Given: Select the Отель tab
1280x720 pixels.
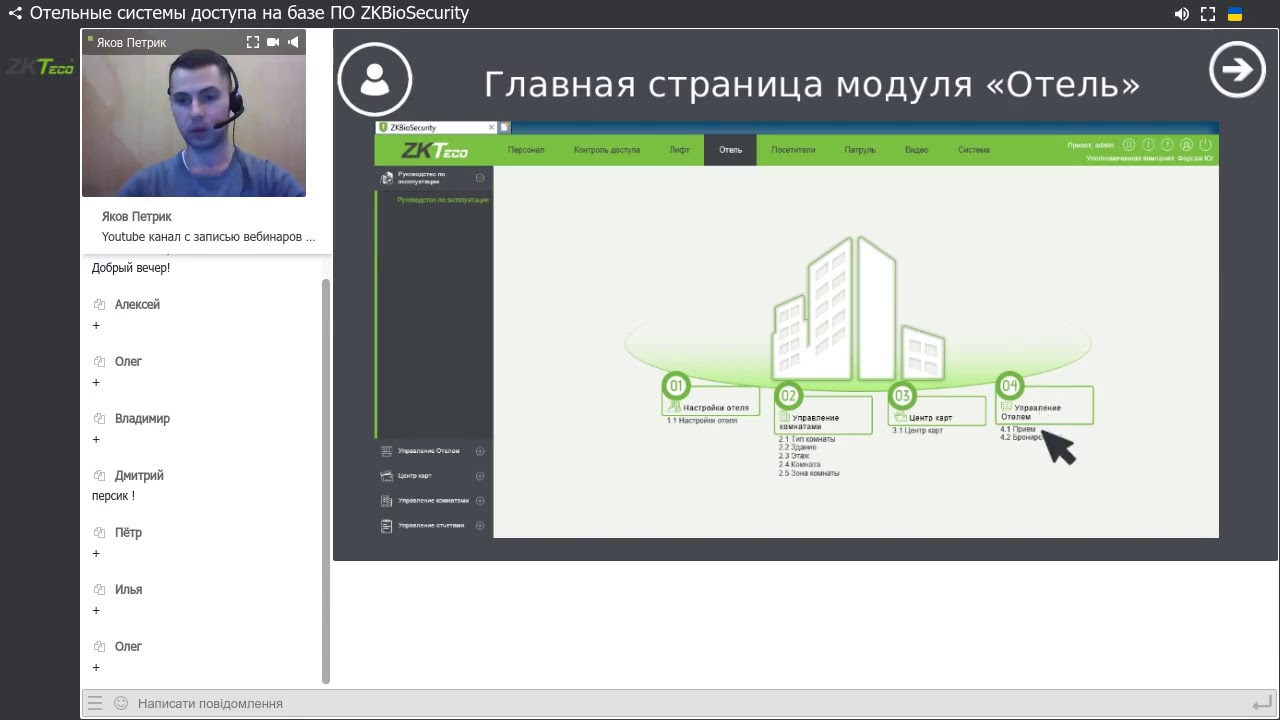Looking at the screenshot, I should [x=730, y=150].
